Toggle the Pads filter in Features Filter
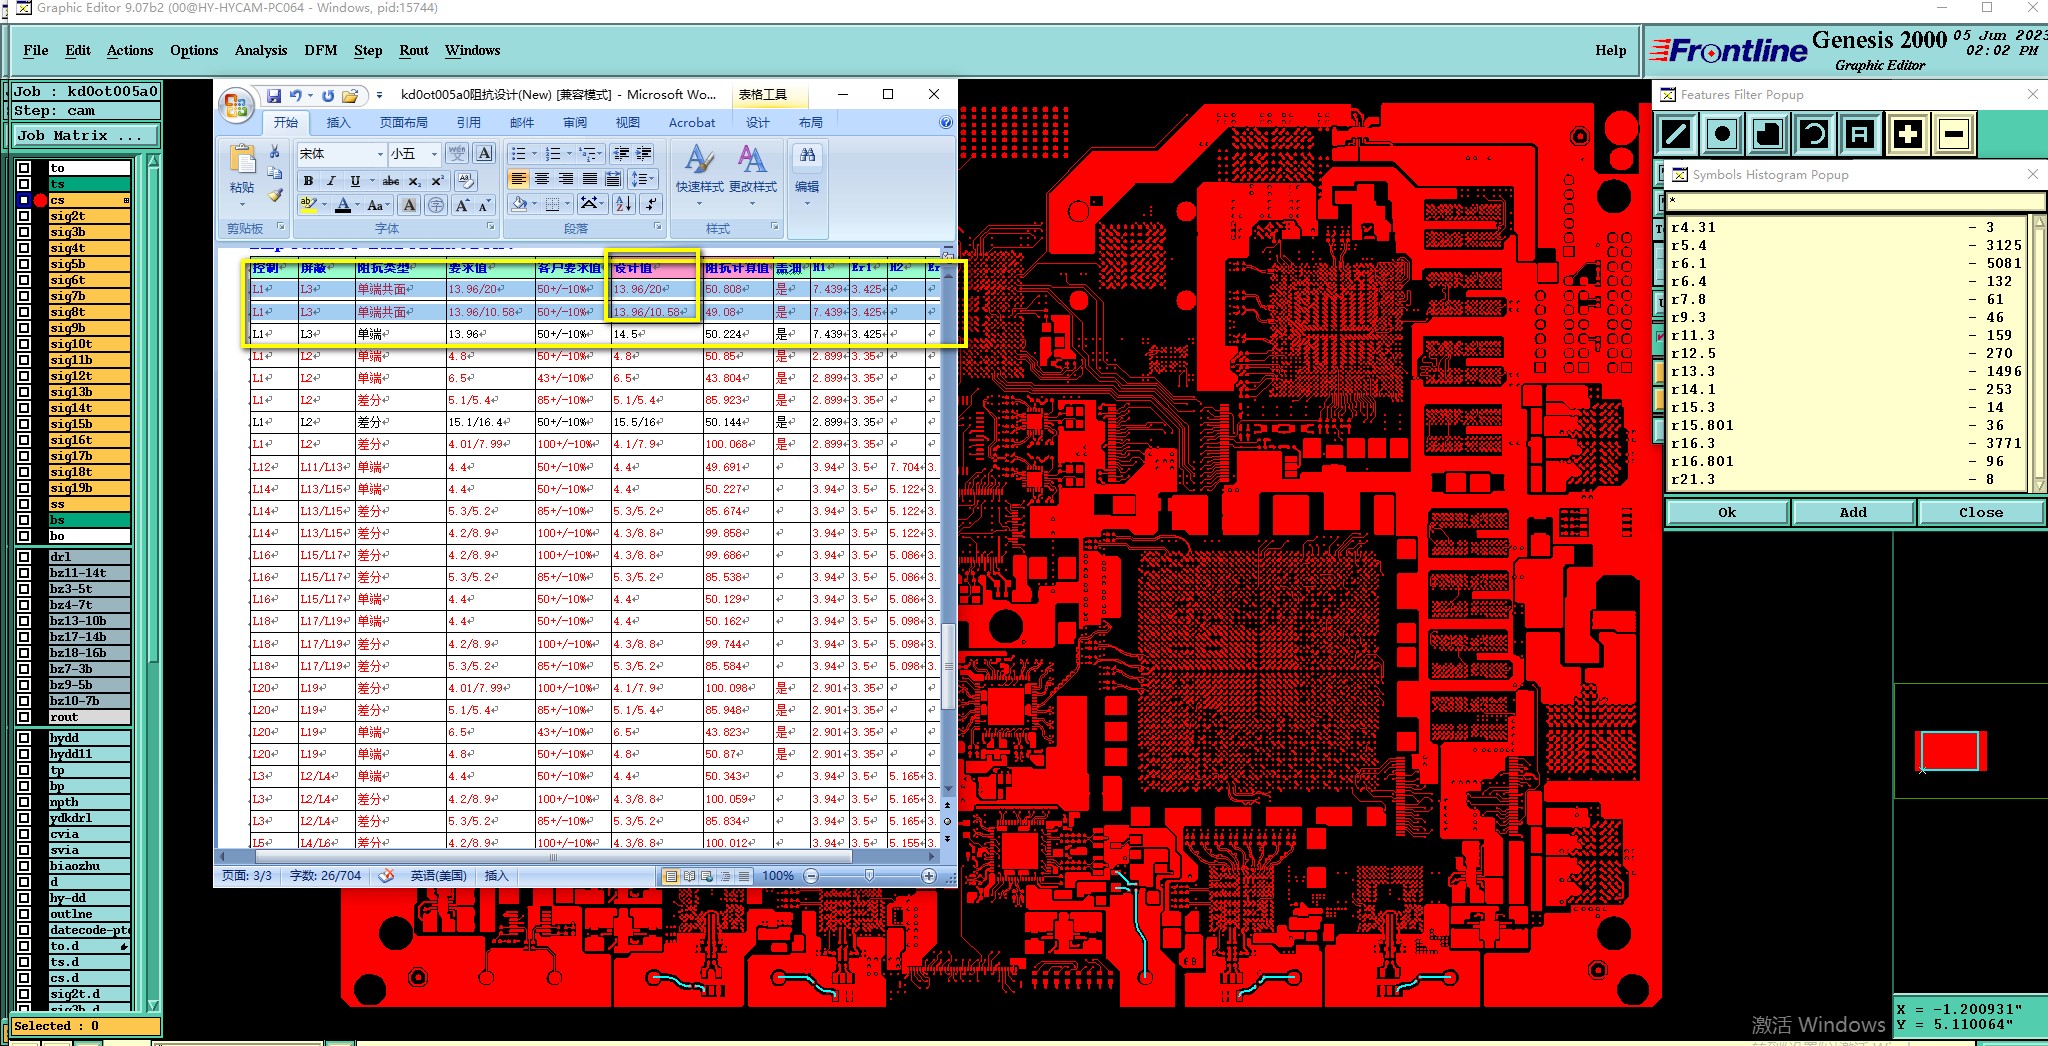 click(x=1722, y=134)
